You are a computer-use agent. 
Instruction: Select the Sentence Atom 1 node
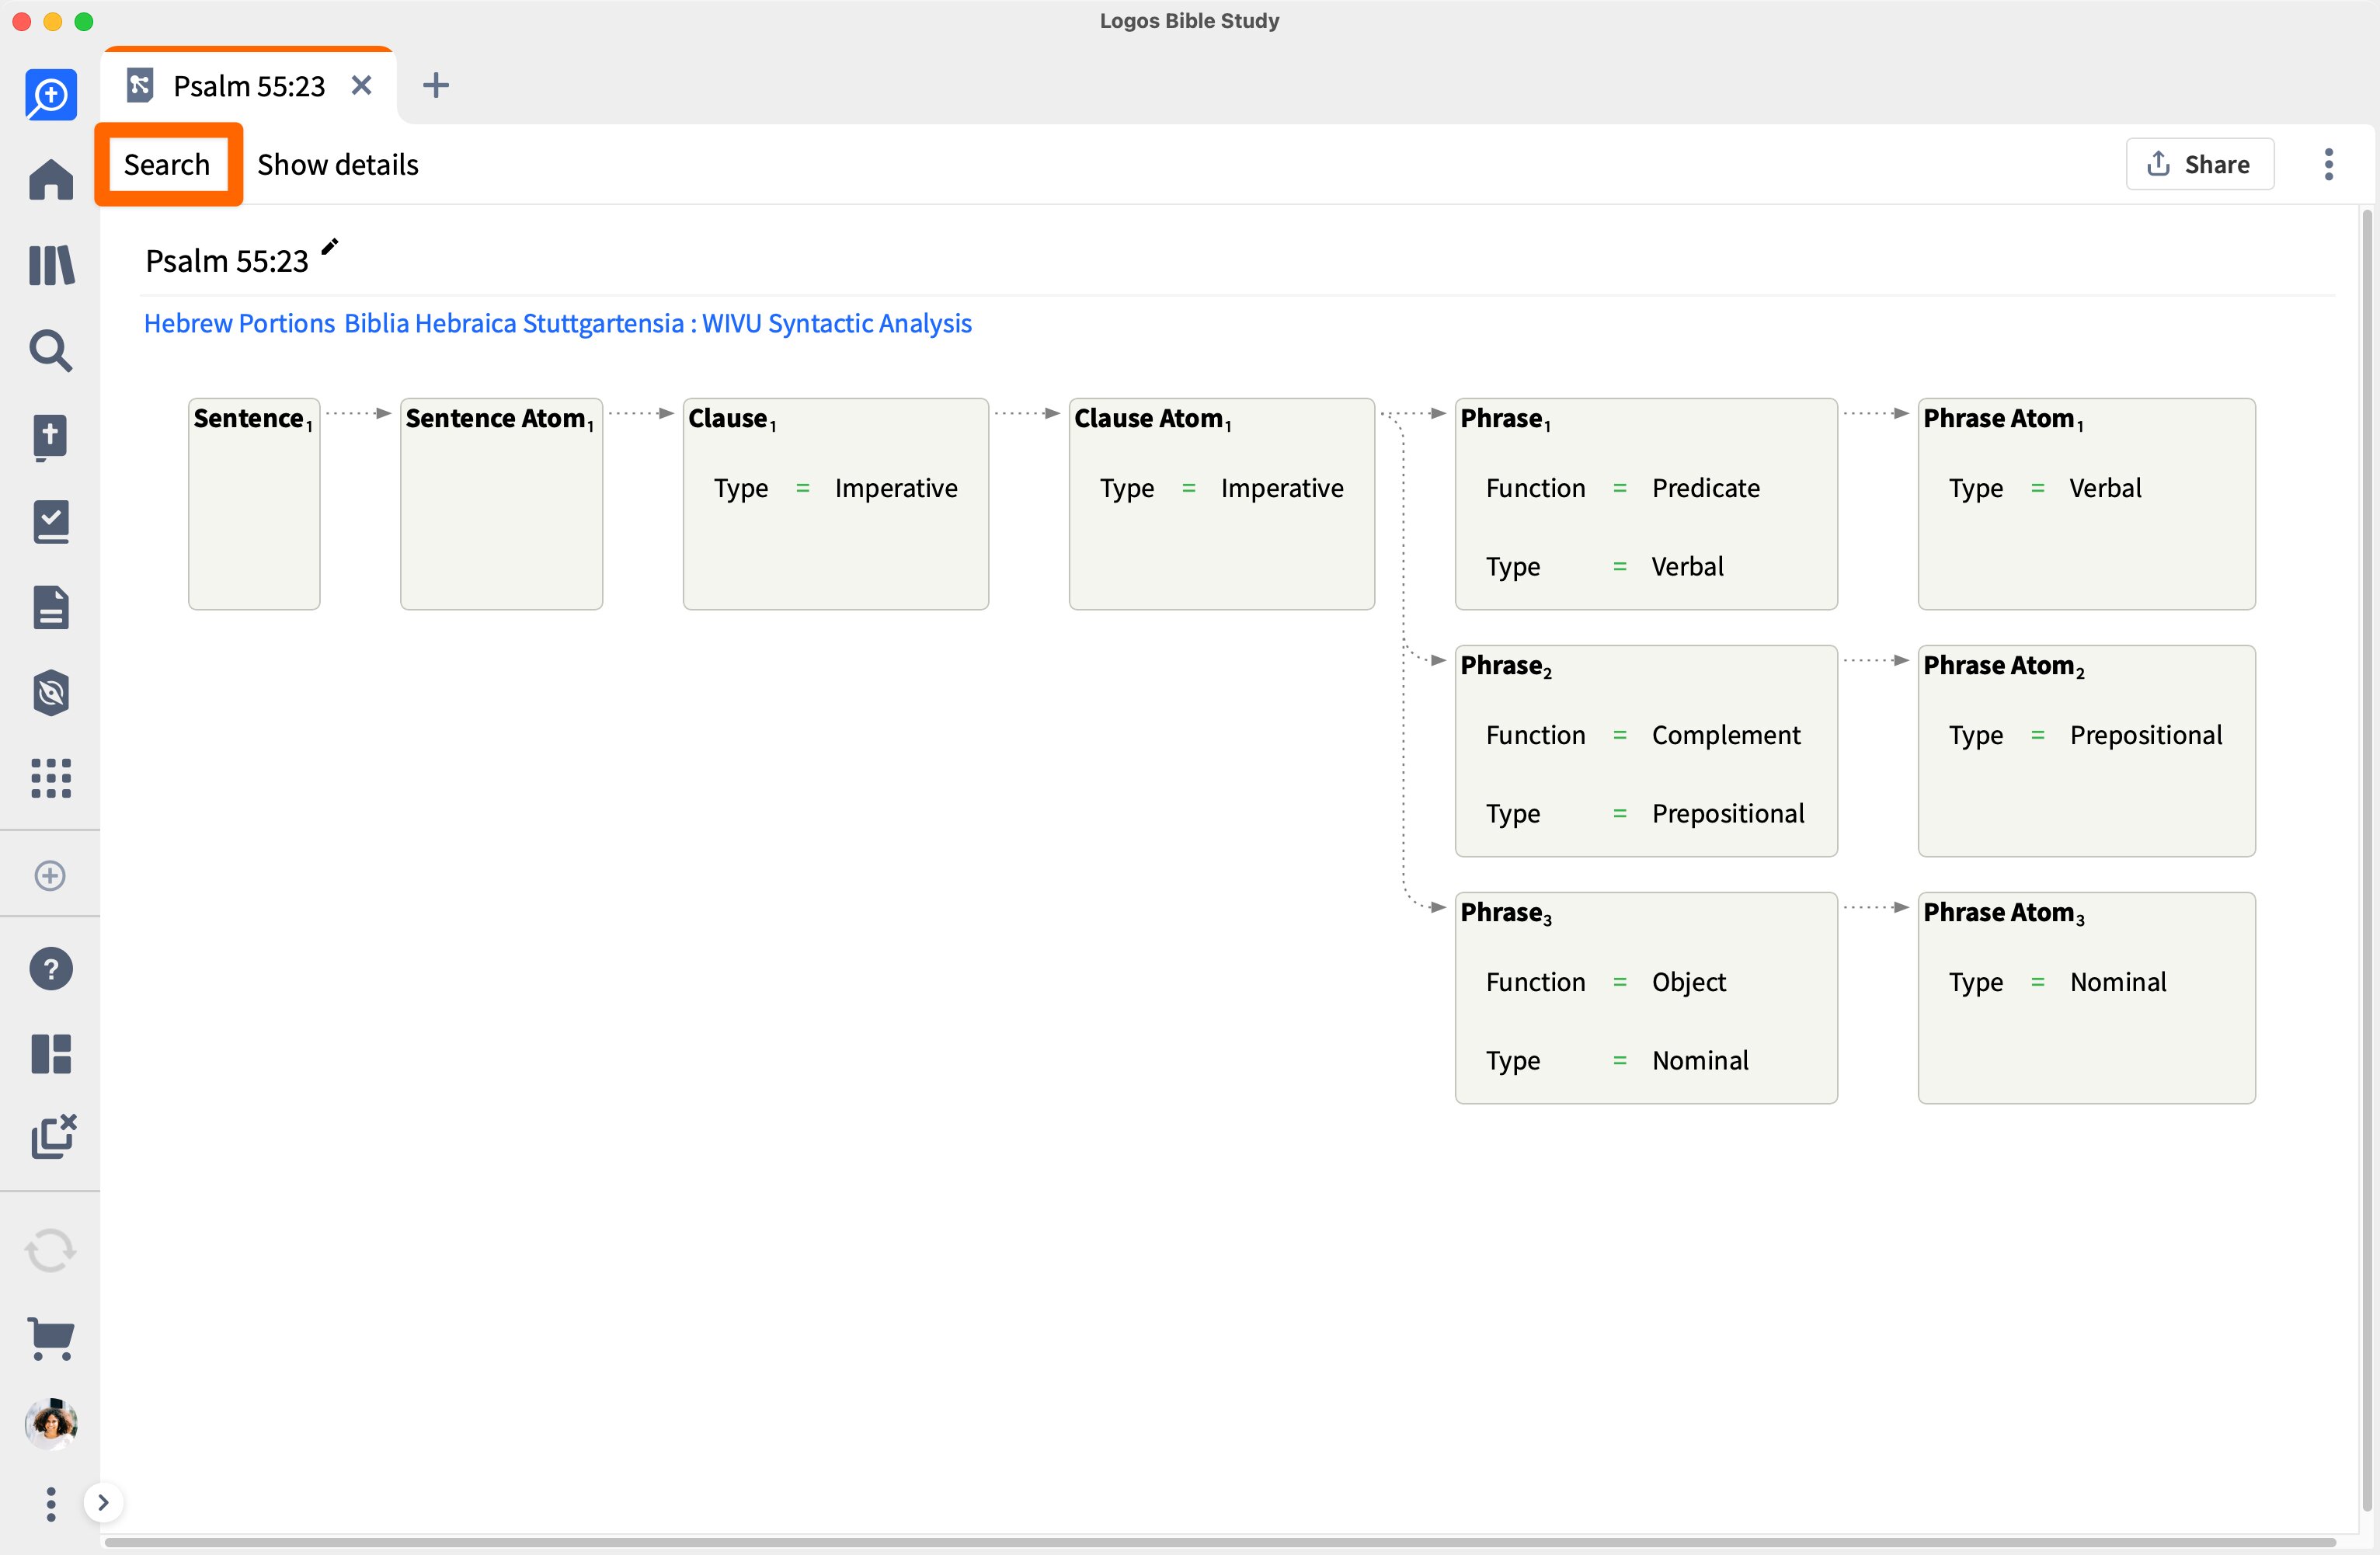point(501,504)
